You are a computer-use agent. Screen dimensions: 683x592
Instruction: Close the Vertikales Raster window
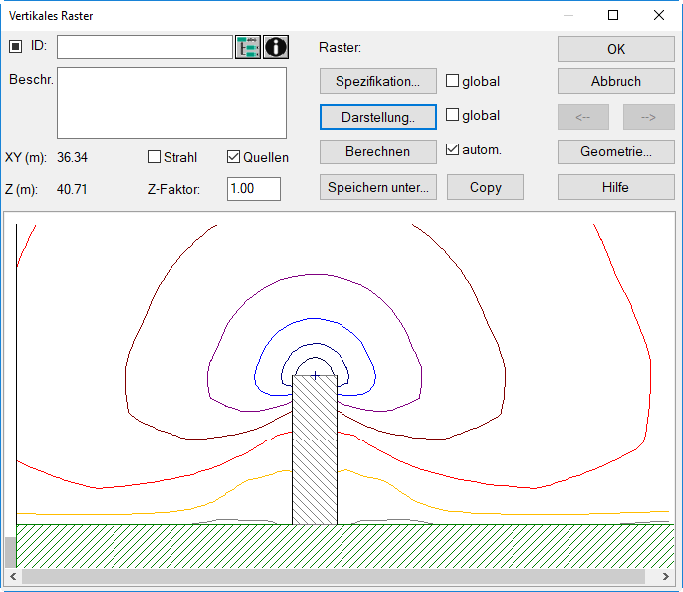pos(659,15)
